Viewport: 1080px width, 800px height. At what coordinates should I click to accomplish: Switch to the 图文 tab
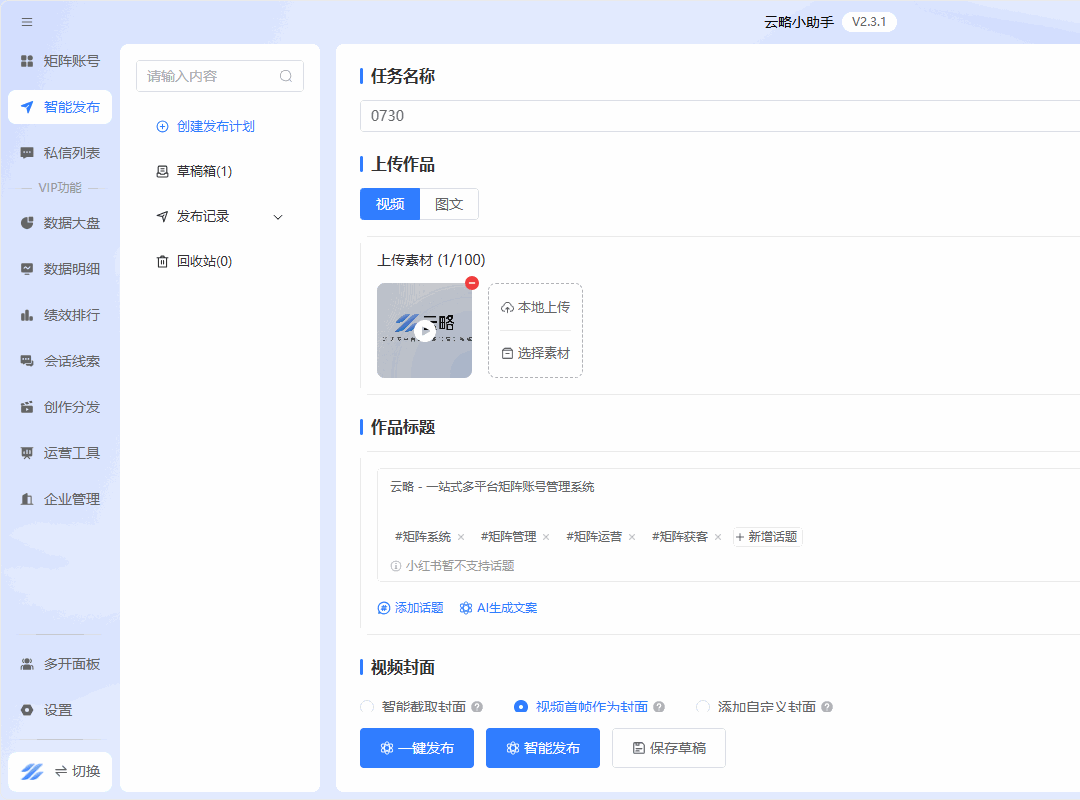[x=449, y=204]
